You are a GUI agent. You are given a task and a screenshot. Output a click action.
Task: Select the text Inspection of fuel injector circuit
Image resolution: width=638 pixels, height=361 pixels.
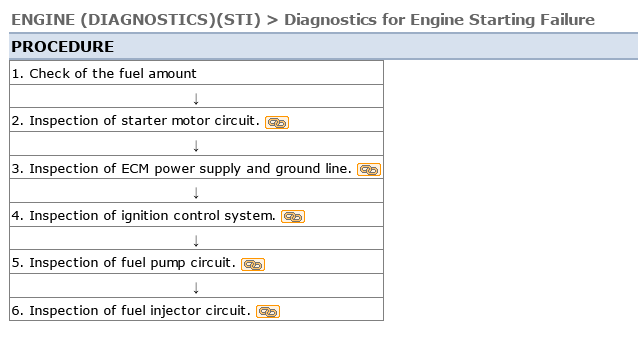[140, 311]
